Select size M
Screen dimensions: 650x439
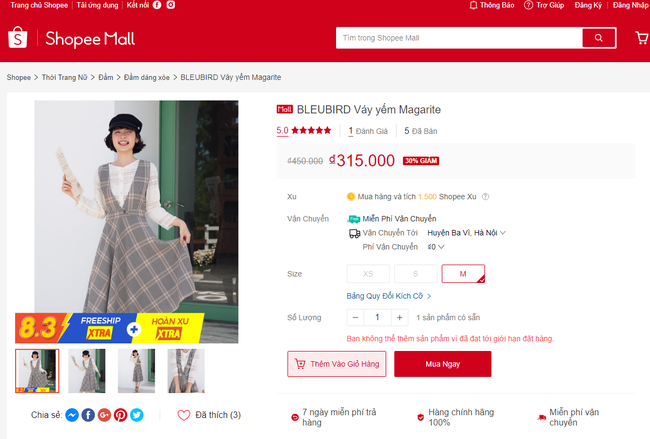[463, 274]
